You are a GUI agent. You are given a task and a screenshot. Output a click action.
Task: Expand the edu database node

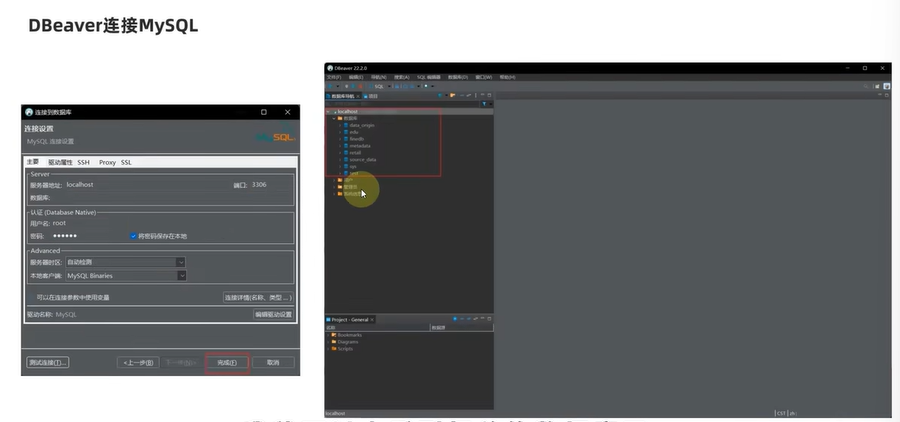point(340,132)
